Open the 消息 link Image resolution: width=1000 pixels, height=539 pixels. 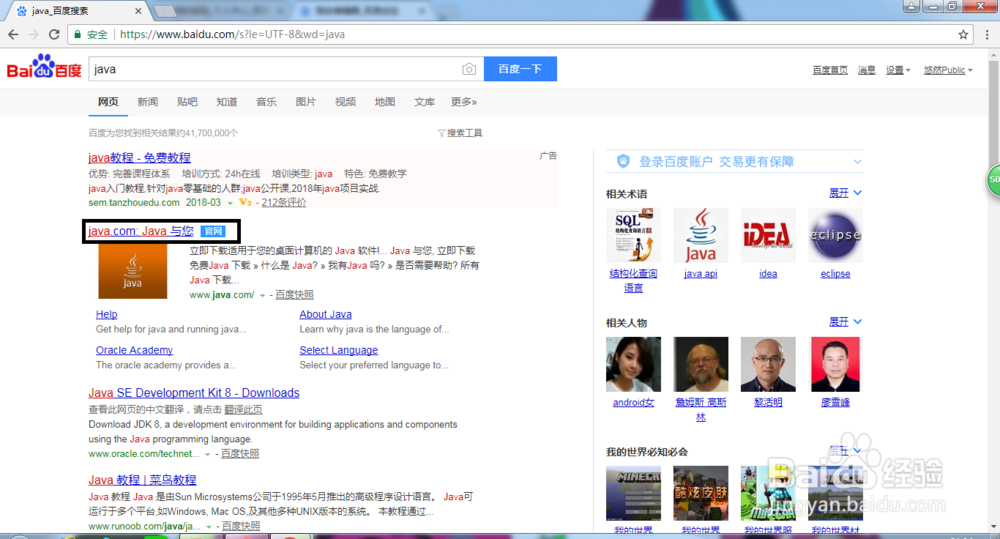[867, 70]
